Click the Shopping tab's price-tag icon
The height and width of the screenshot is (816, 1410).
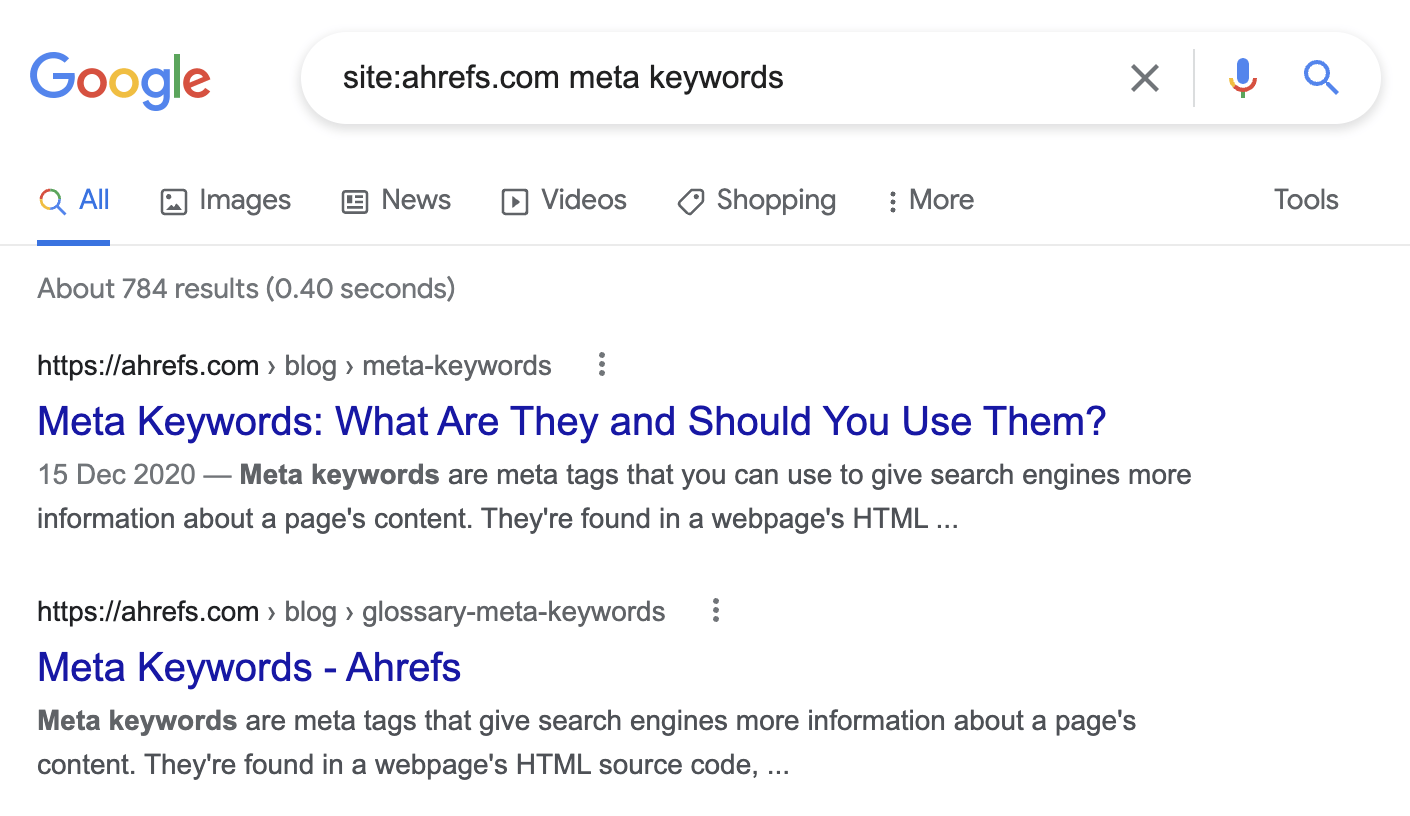689,201
